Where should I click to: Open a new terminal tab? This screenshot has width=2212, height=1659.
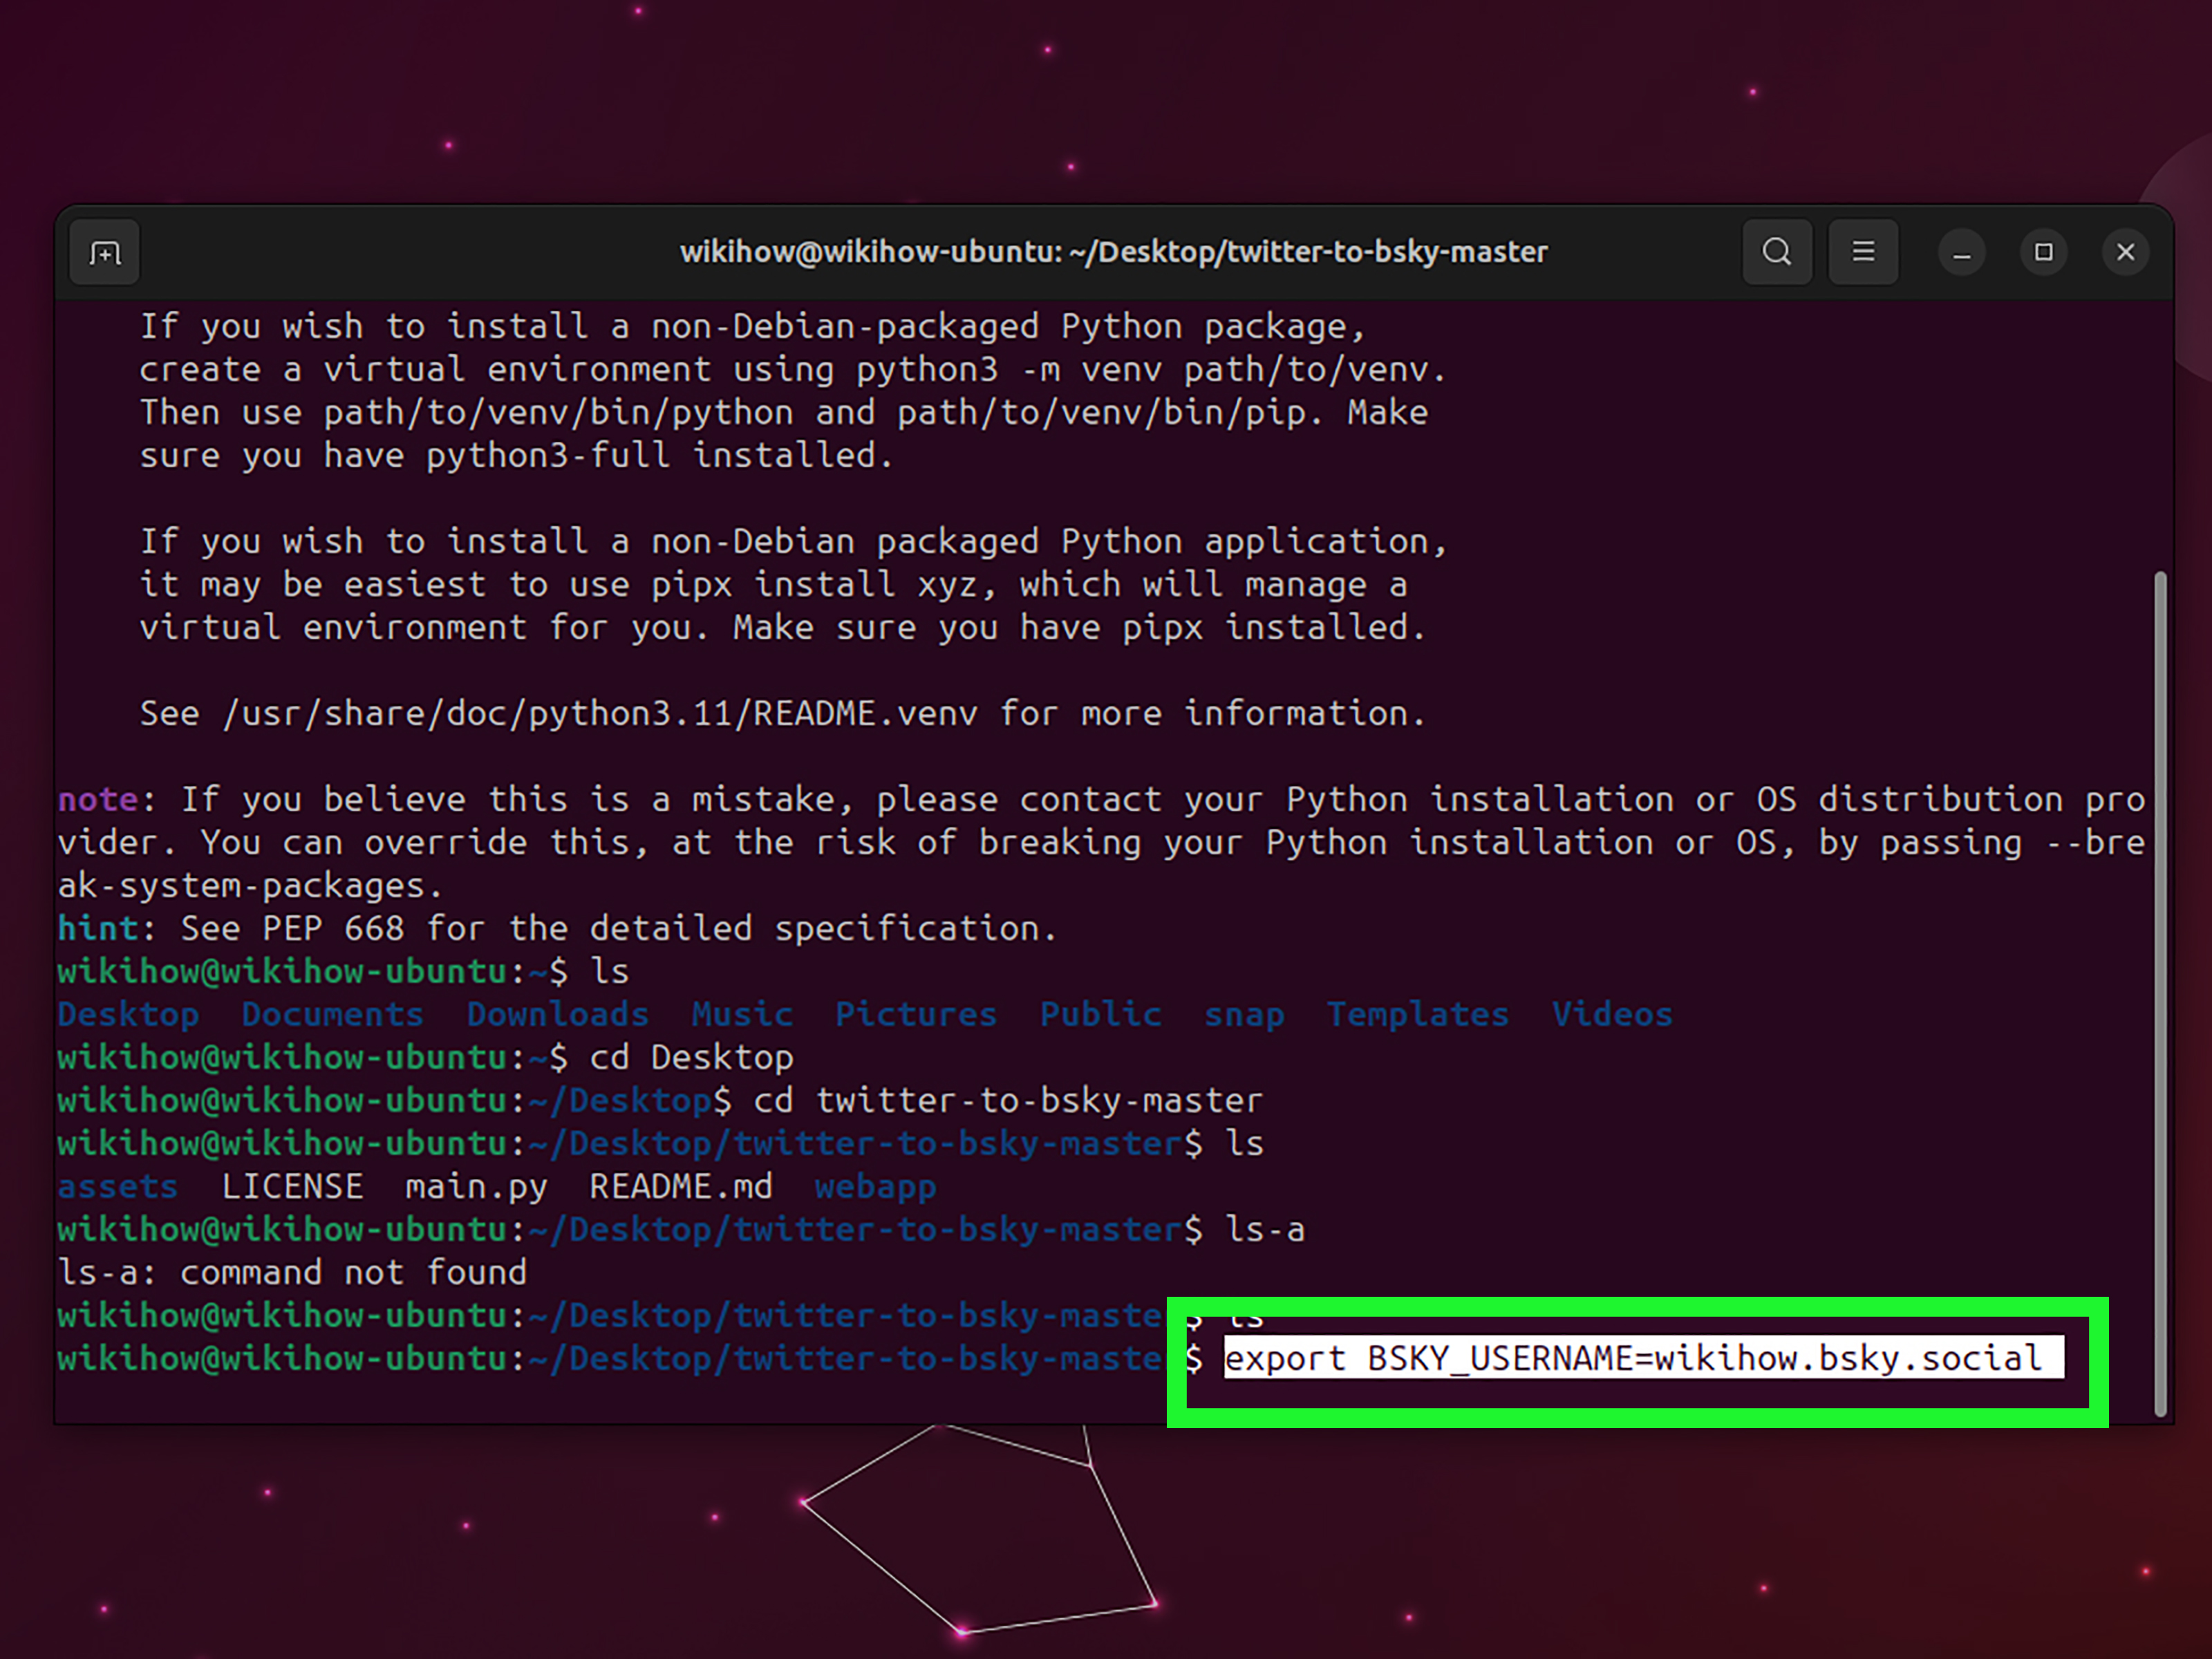(x=104, y=252)
